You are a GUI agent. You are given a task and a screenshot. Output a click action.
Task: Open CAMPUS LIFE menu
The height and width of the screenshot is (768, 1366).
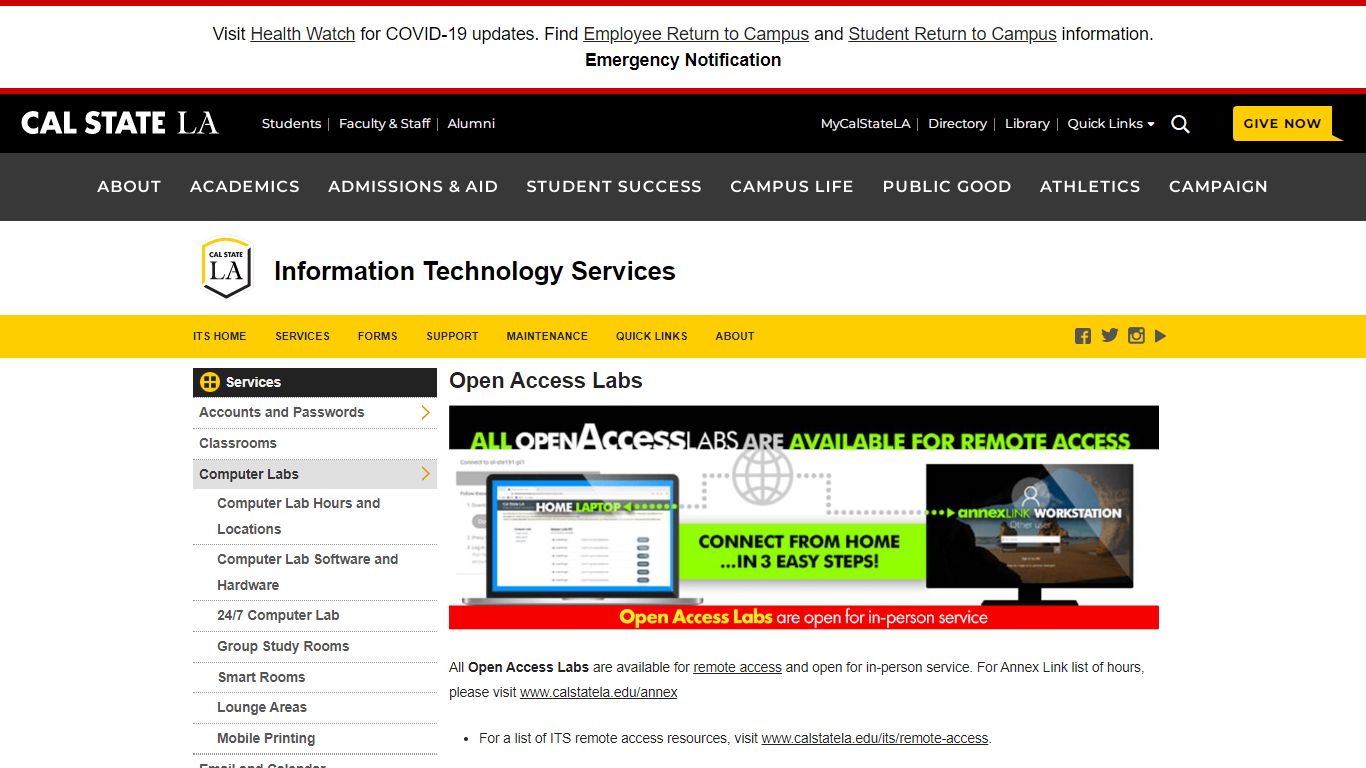click(792, 186)
